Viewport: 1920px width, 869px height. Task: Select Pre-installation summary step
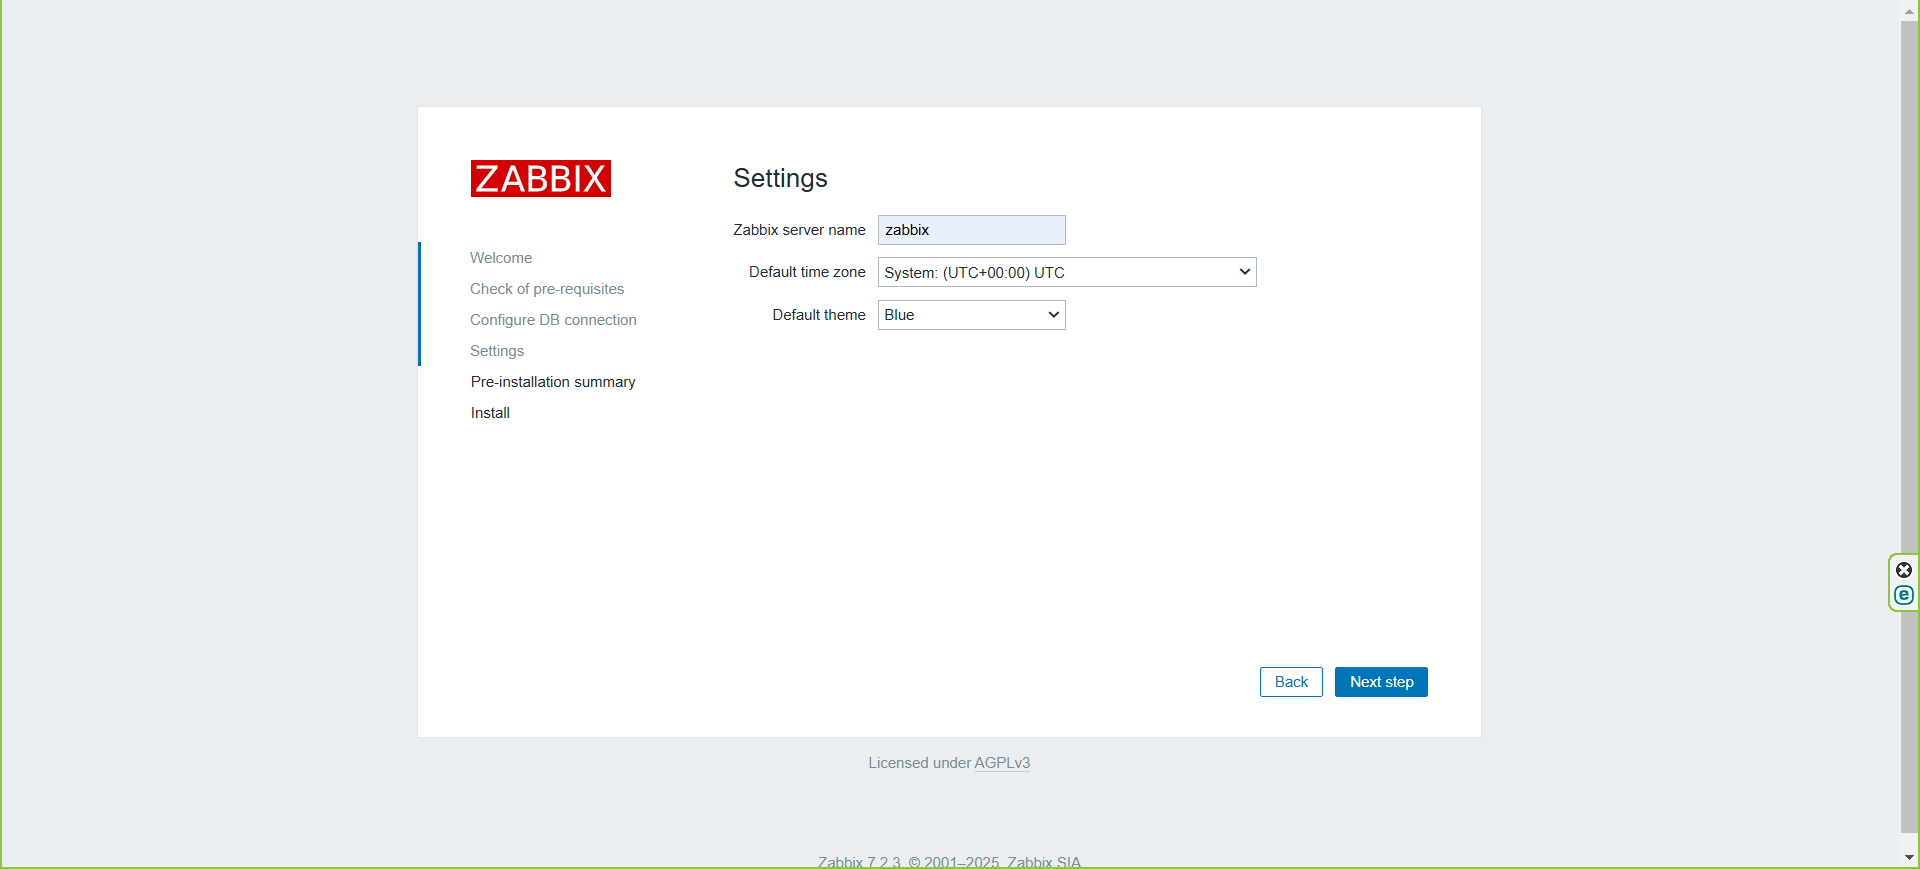click(553, 382)
